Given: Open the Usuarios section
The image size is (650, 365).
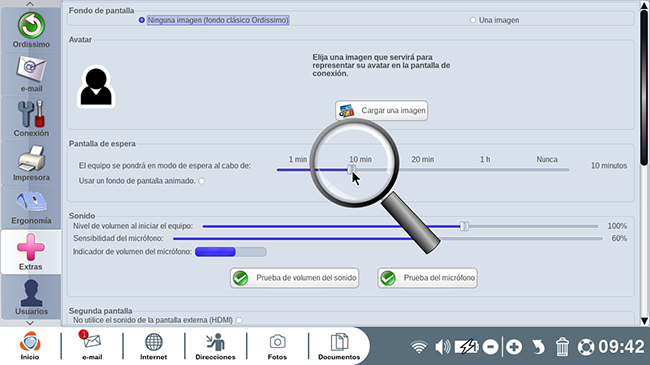Looking at the screenshot, I should click(31, 297).
